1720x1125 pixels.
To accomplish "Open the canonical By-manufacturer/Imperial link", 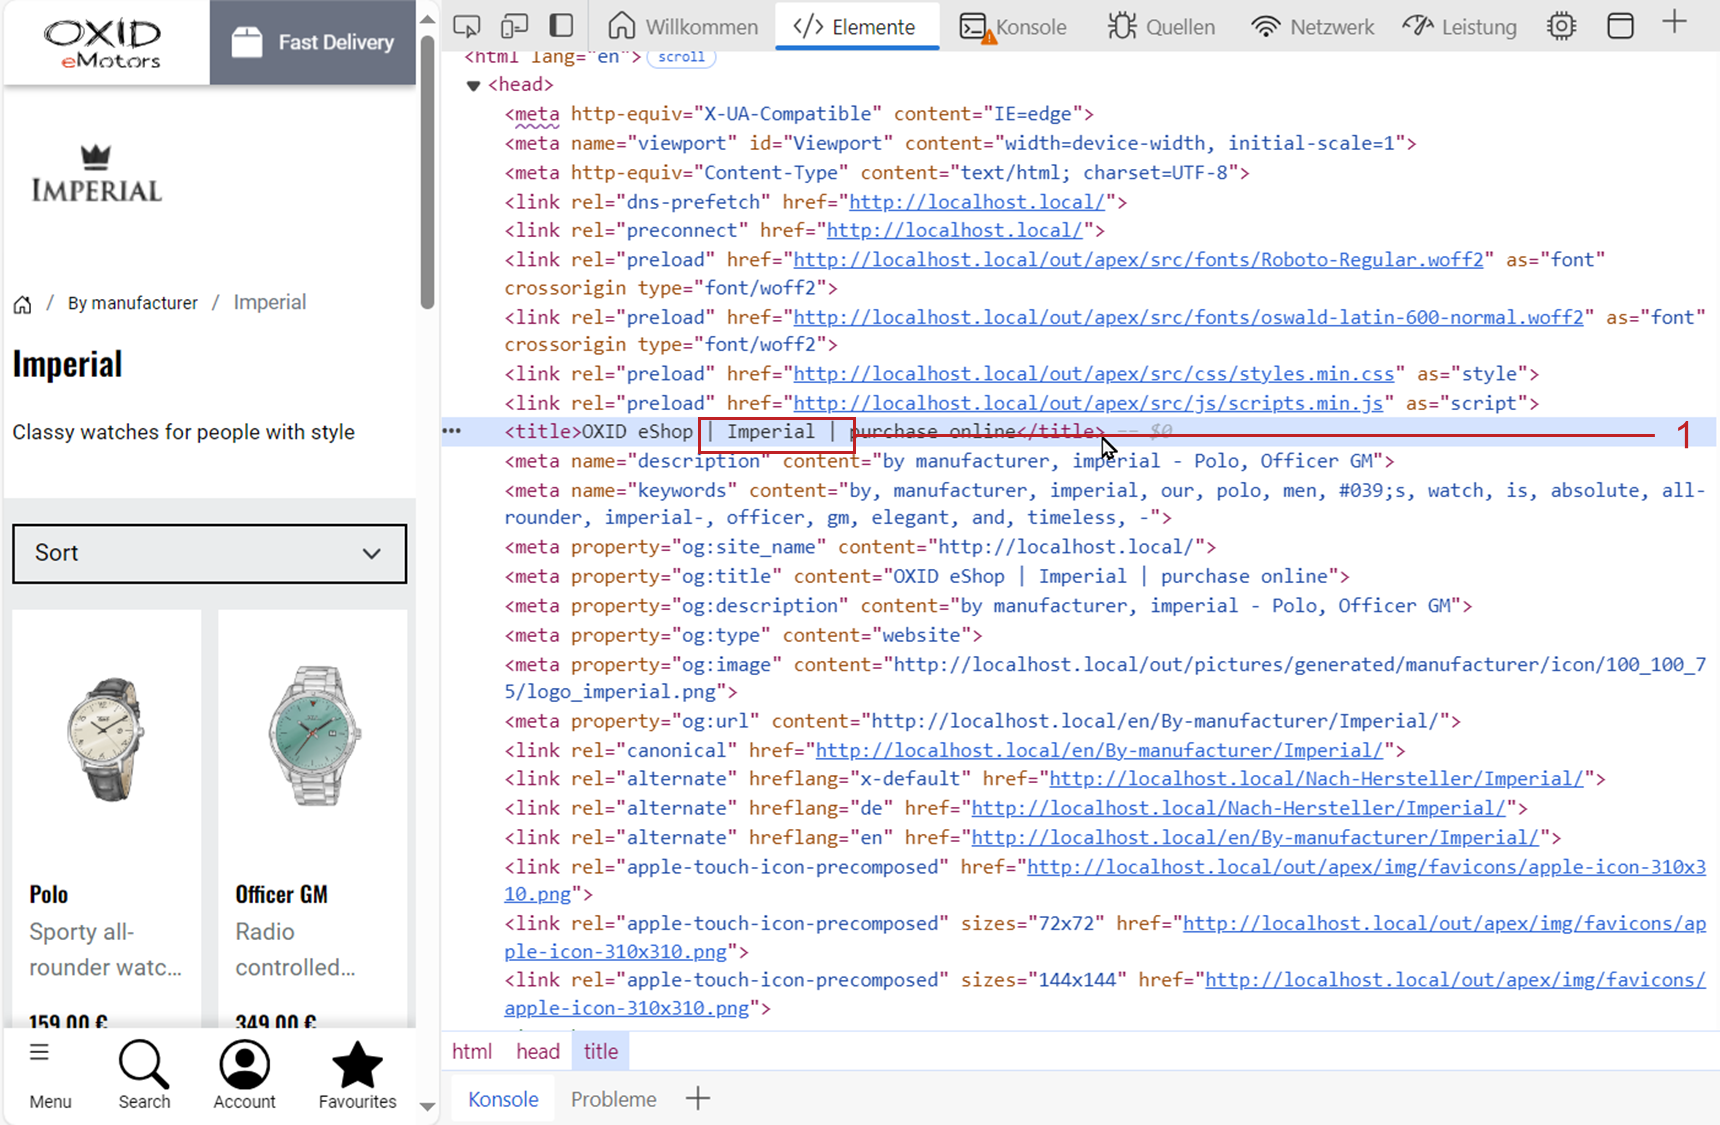I will pos(1100,750).
